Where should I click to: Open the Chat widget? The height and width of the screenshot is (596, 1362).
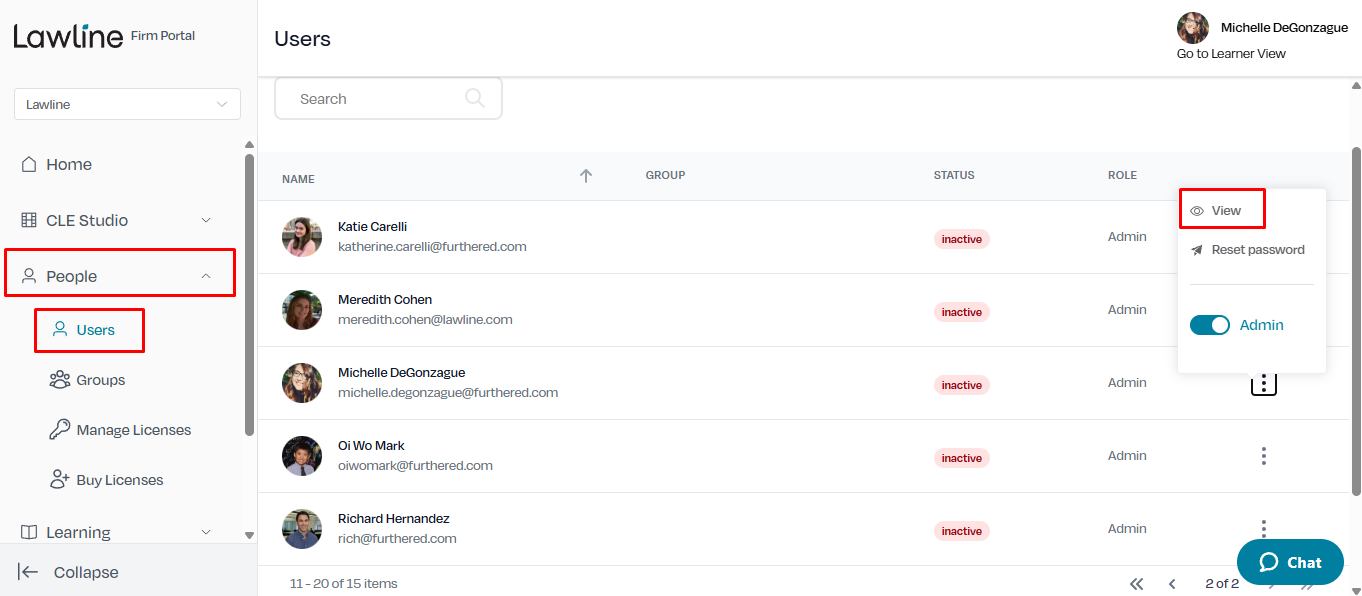[x=1290, y=562]
